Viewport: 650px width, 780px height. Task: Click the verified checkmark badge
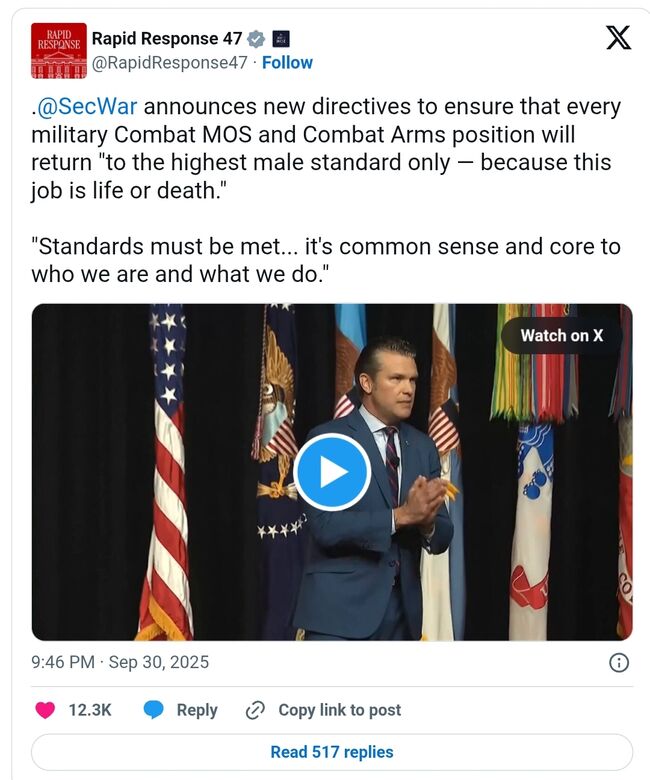pyautogui.click(x=256, y=39)
